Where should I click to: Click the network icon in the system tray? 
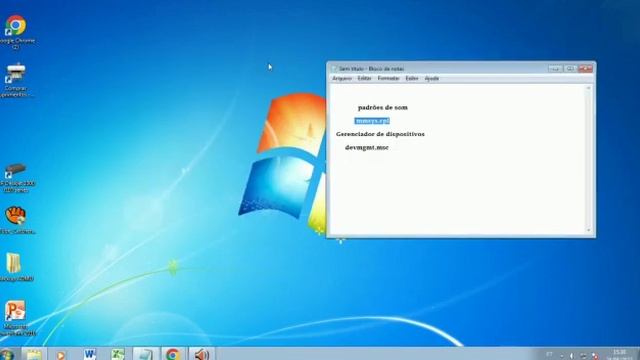(x=583, y=356)
